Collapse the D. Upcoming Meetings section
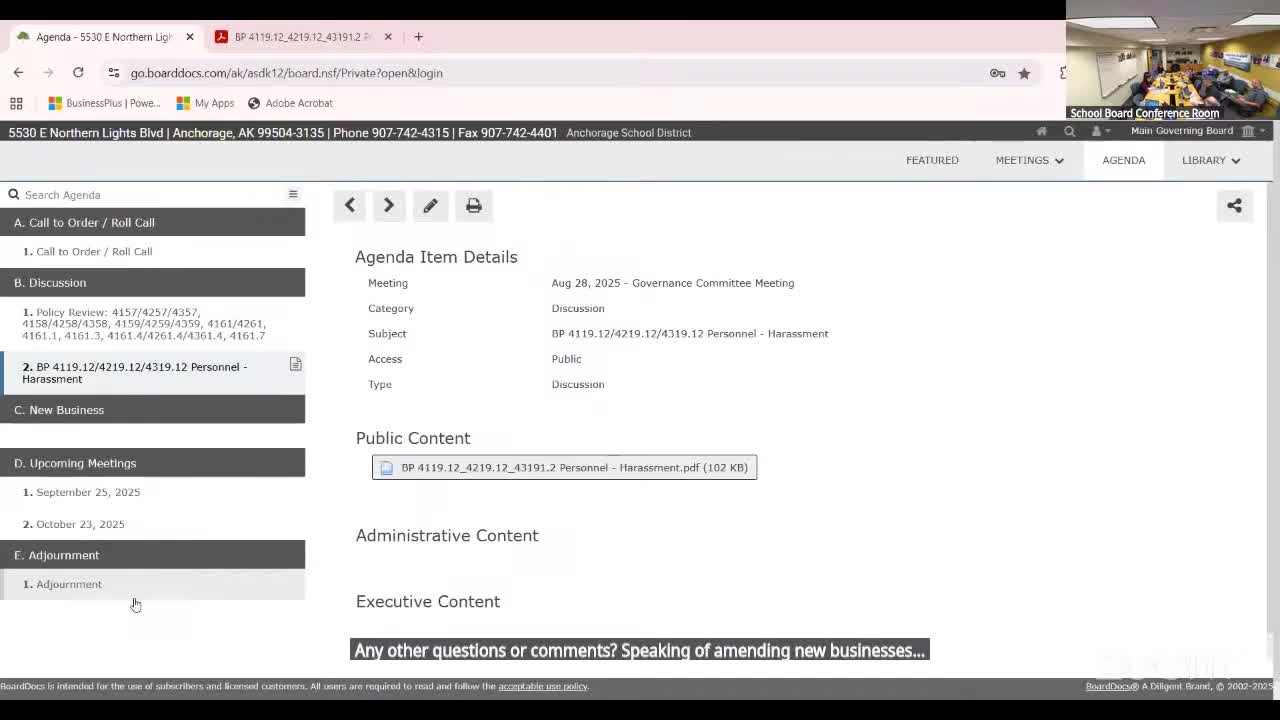Viewport: 1280px width, 720px height. click(x=152, y=463)
